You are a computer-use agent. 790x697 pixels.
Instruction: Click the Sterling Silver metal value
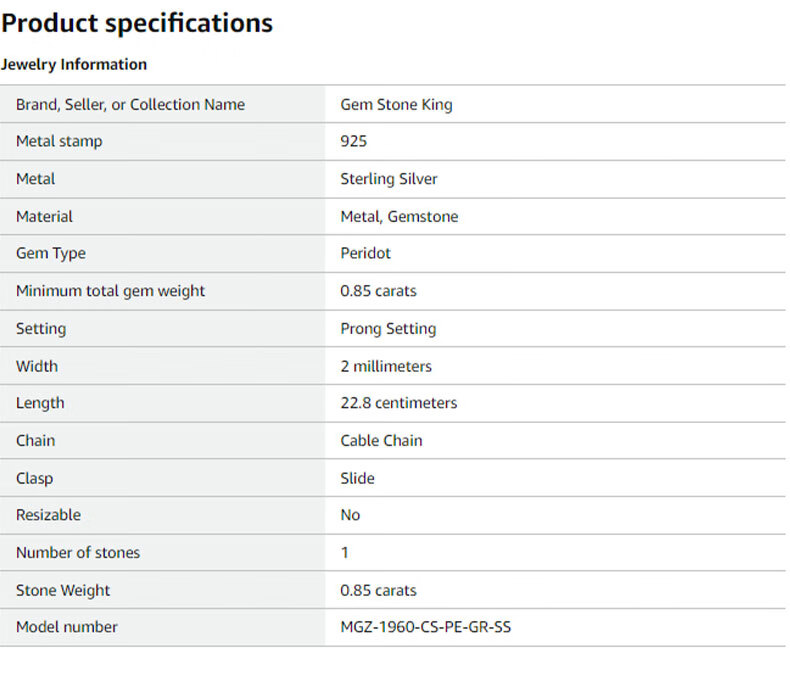pos(389,179)
